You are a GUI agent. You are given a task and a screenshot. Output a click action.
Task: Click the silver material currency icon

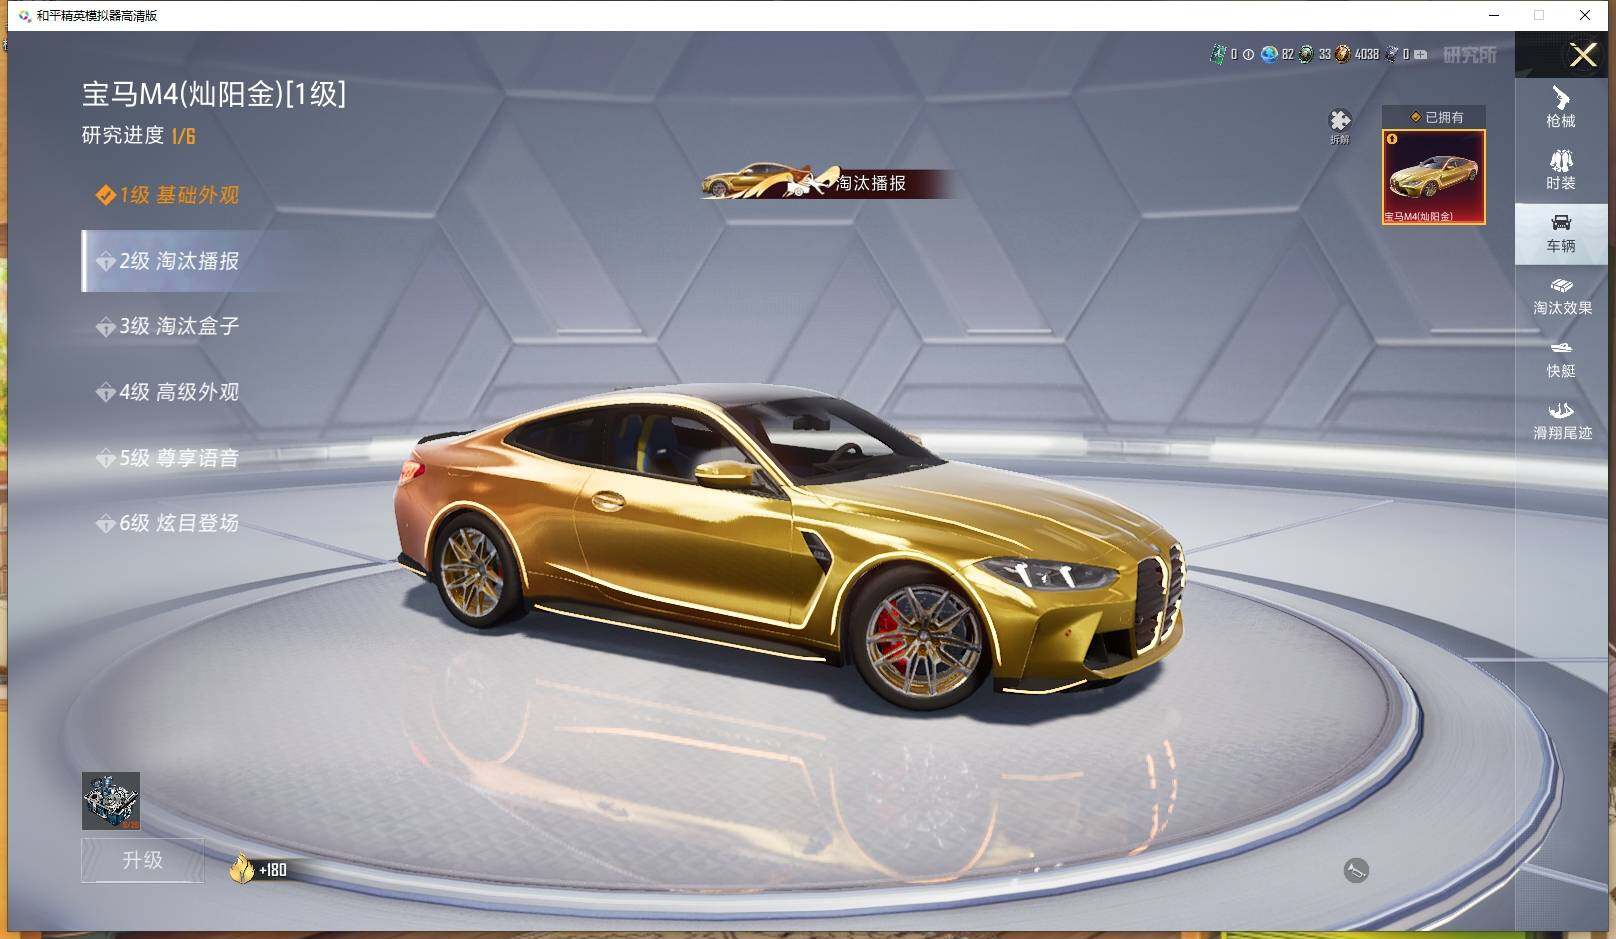tap(1391, 54)
